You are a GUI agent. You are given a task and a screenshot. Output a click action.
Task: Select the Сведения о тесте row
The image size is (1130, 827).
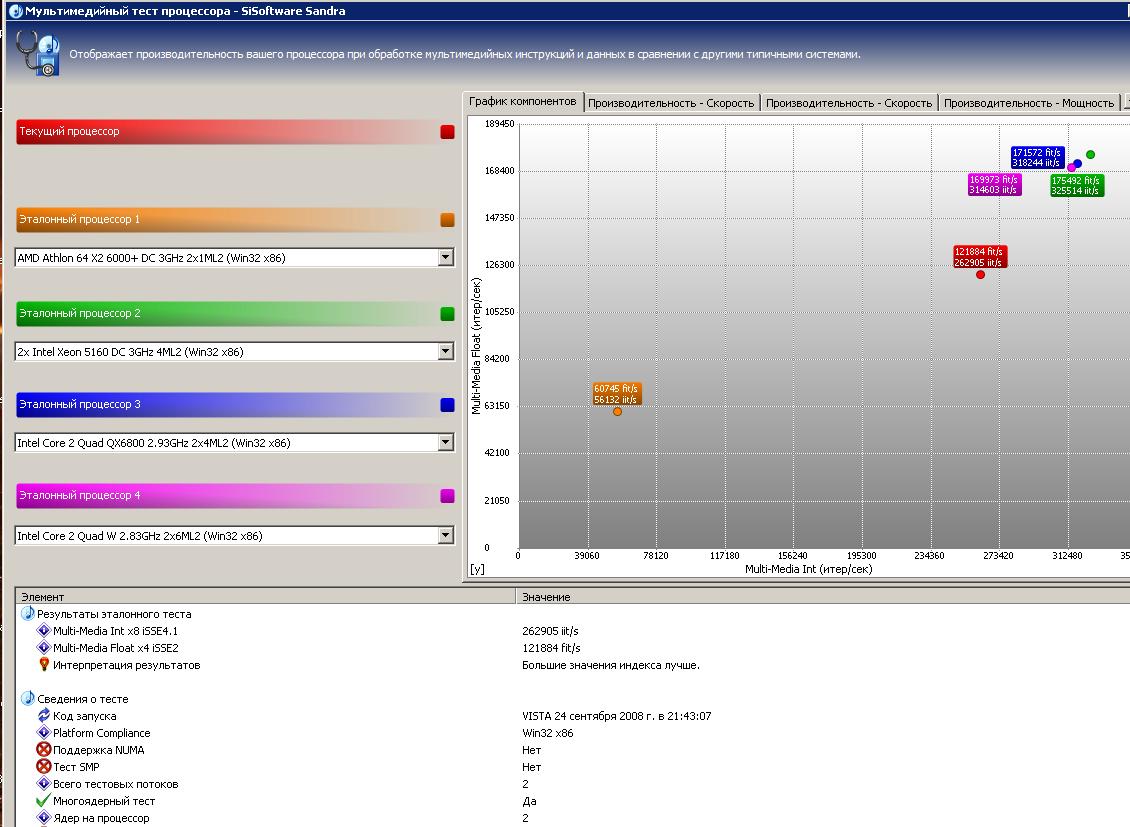(83, 699)
